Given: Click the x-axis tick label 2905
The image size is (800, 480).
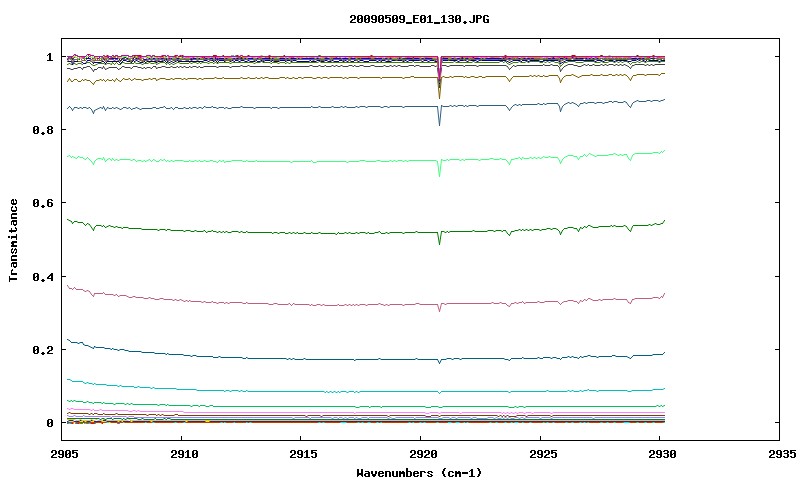Looking at the screenshot, I should 65,454.
